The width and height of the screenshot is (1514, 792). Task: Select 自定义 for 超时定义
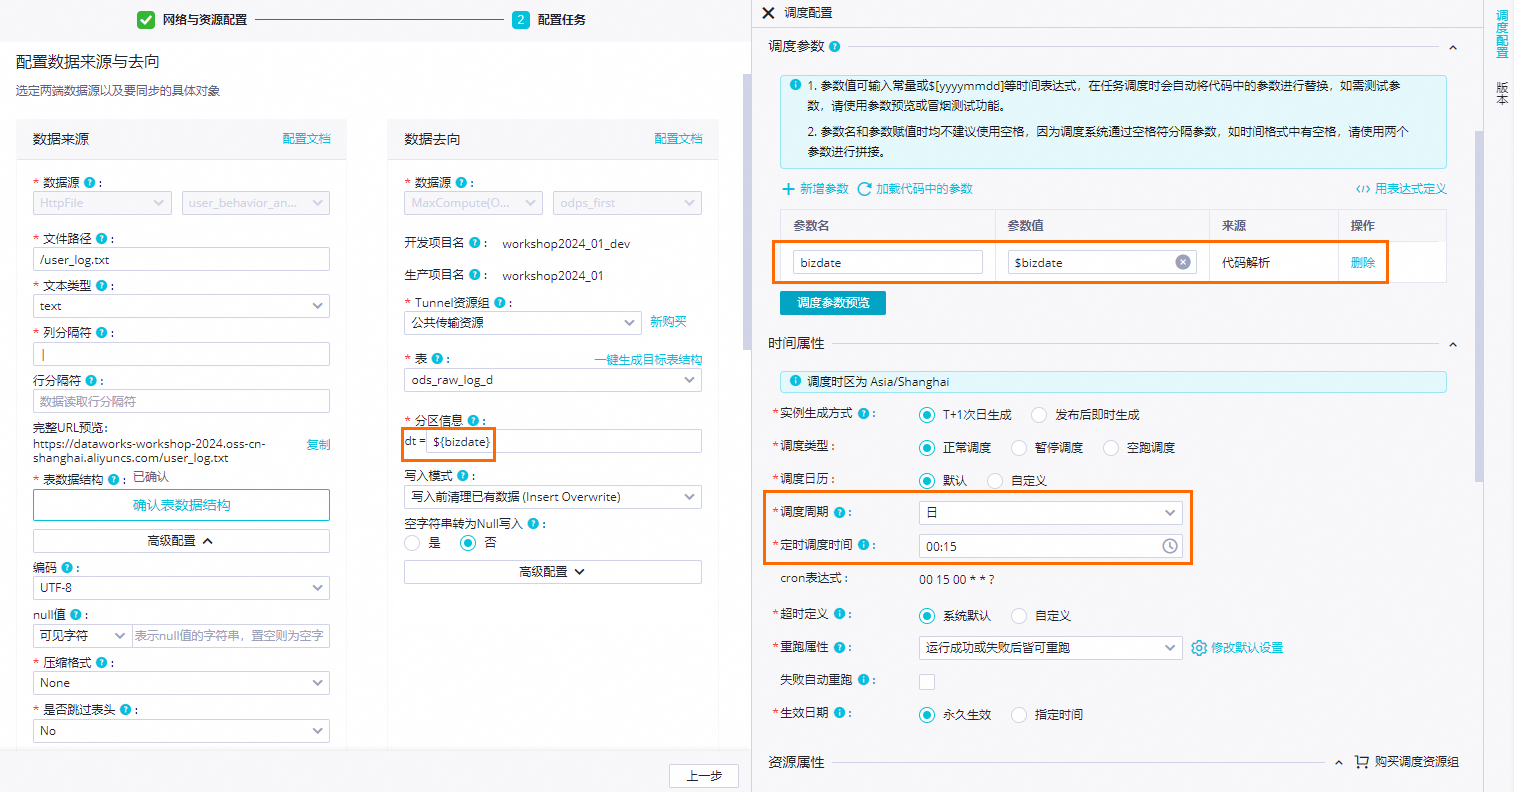tap(1019, 616)
